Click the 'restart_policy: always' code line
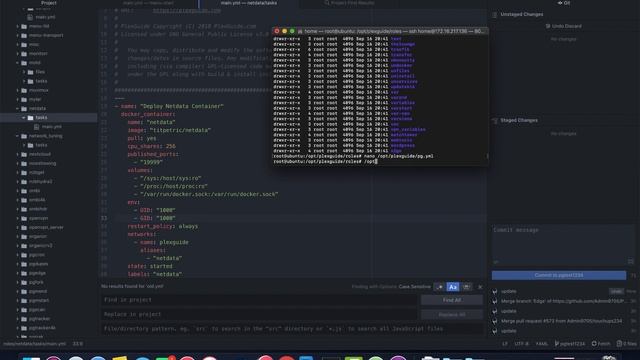This screenshot has height=360, width=640. click(x=162, y=226)
